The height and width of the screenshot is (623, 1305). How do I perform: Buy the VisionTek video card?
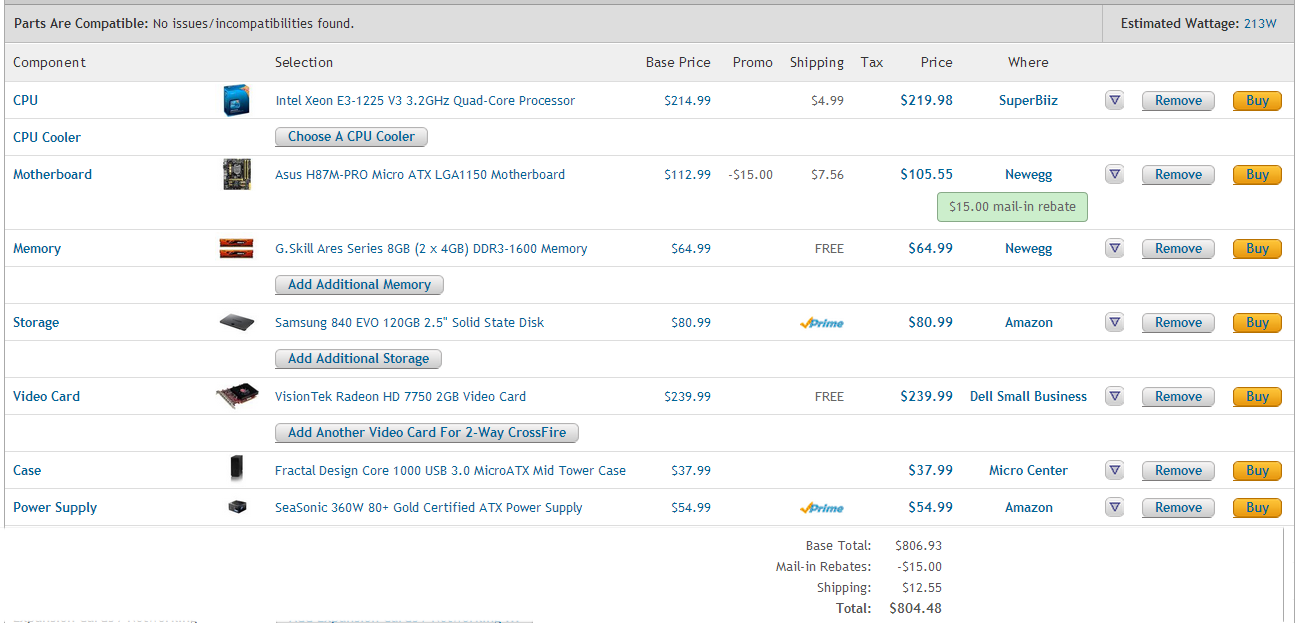point(1257,396)
